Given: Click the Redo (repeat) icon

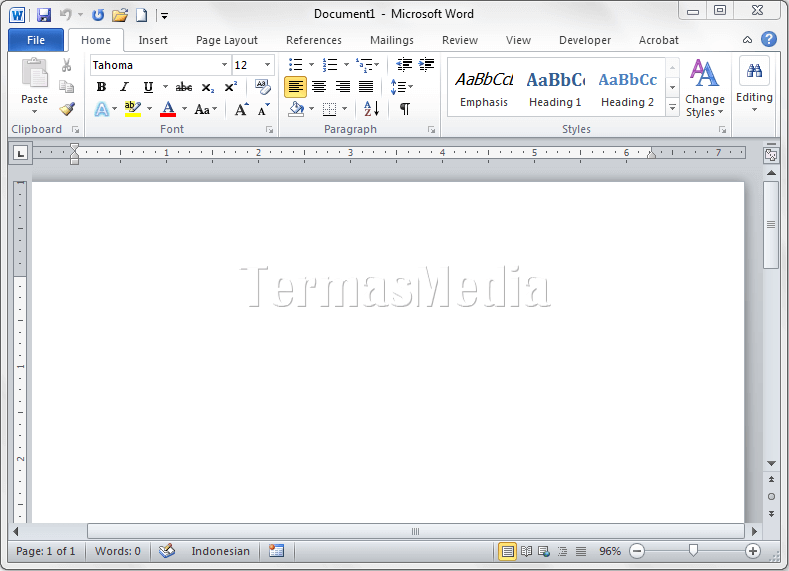Looking at the screenshot, I should pyautogui.click(x=98, y=15).
